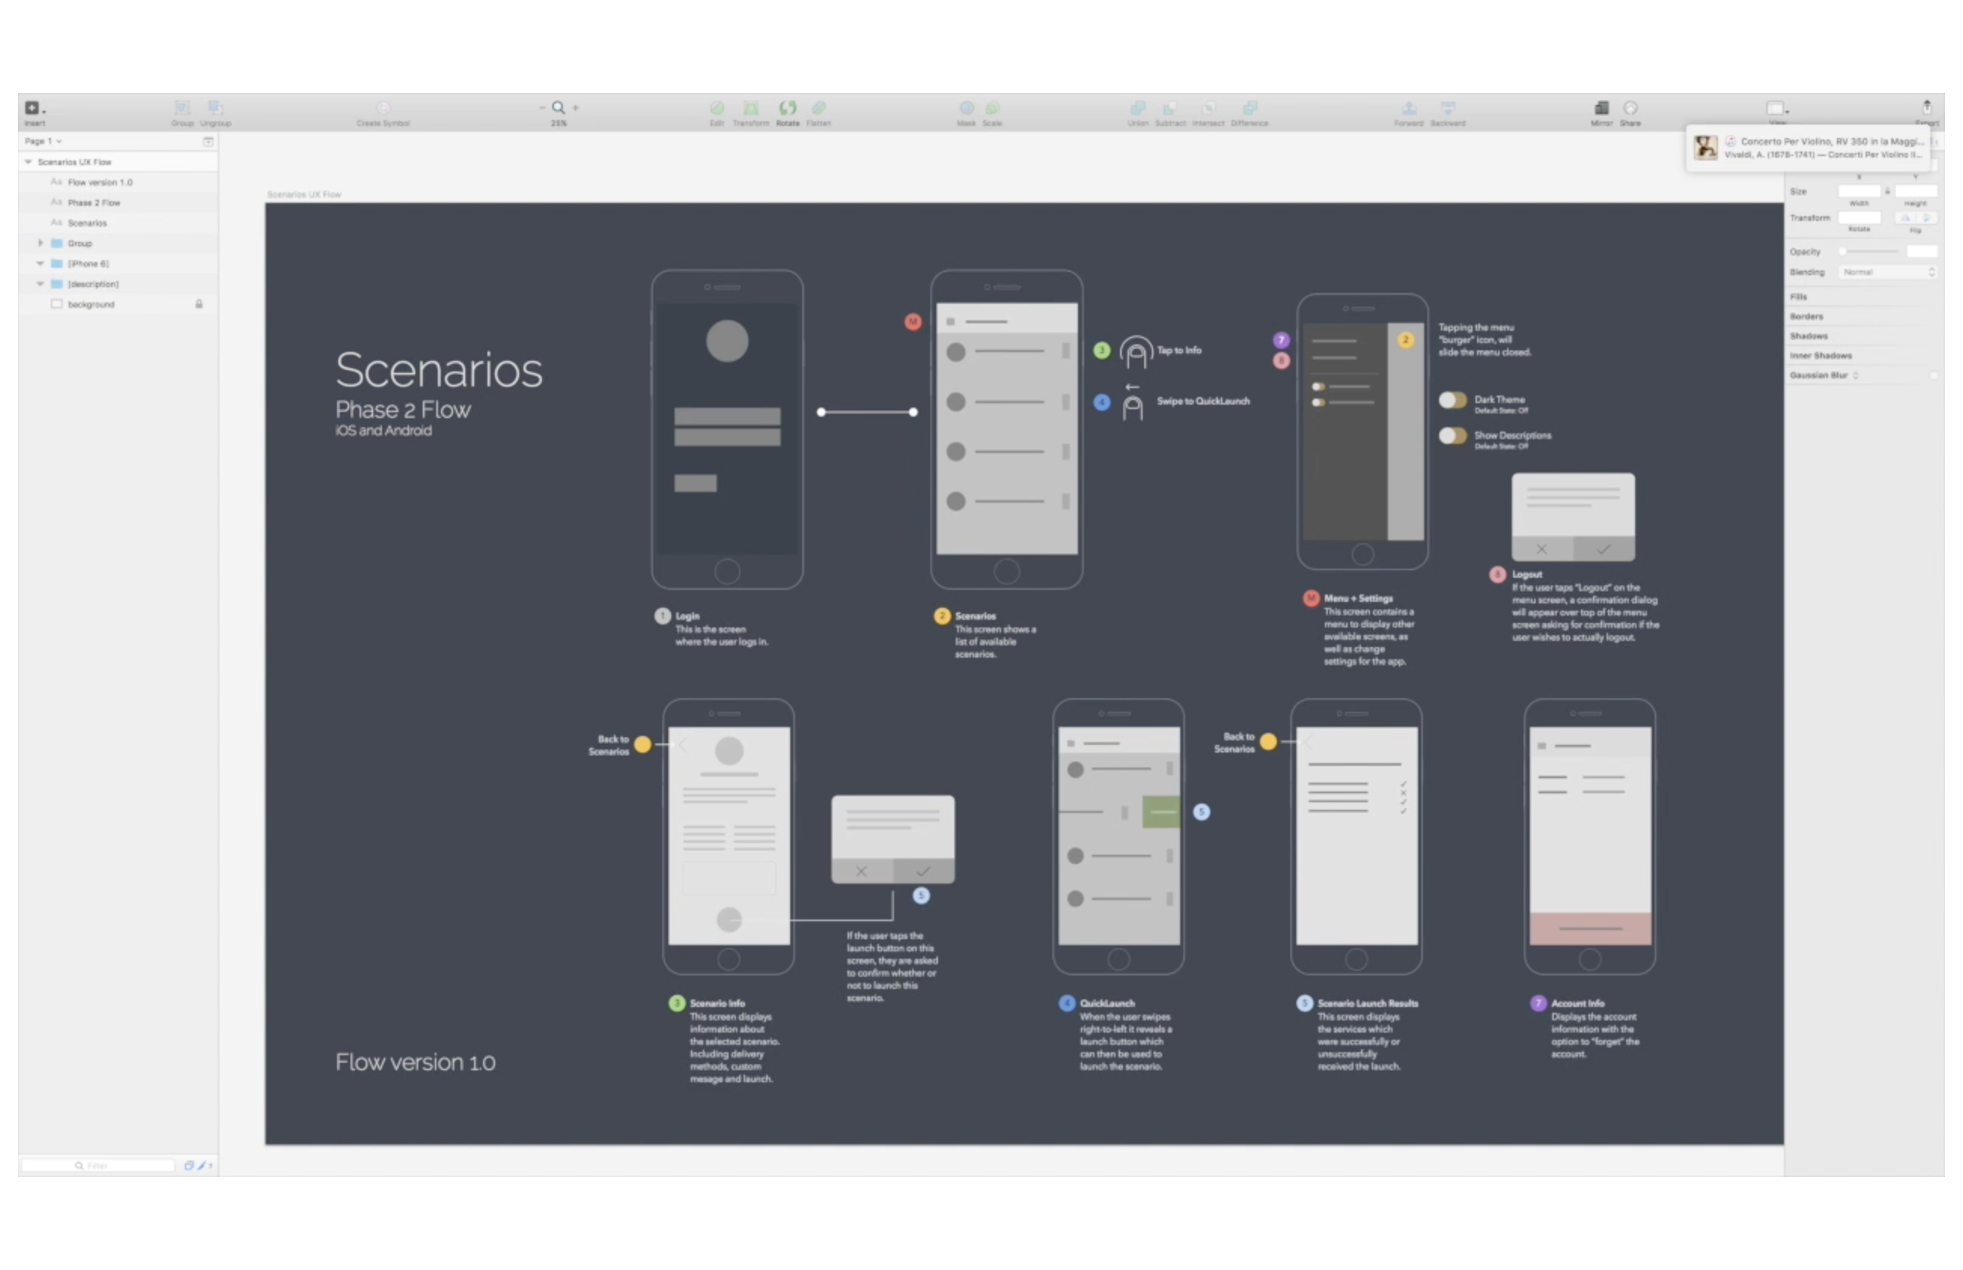
Task: Click 'Phase 2 Flow' subtitle on canvas
Action: [x=403, y=410]
